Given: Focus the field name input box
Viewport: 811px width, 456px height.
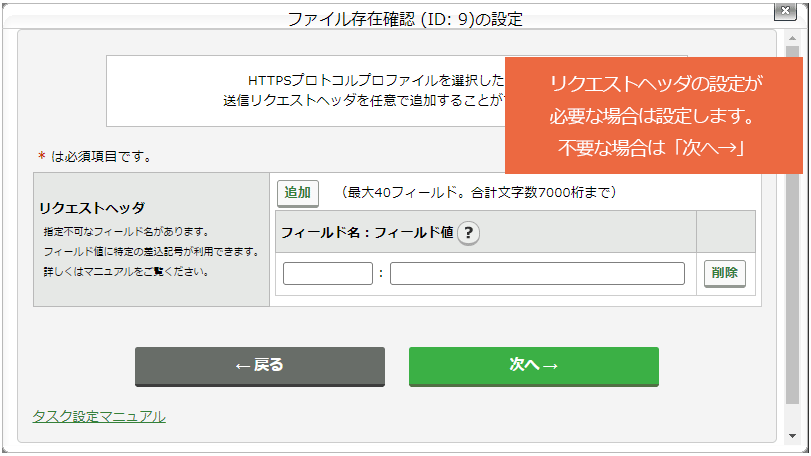Looking at the screenshot, I should (327, 273).
